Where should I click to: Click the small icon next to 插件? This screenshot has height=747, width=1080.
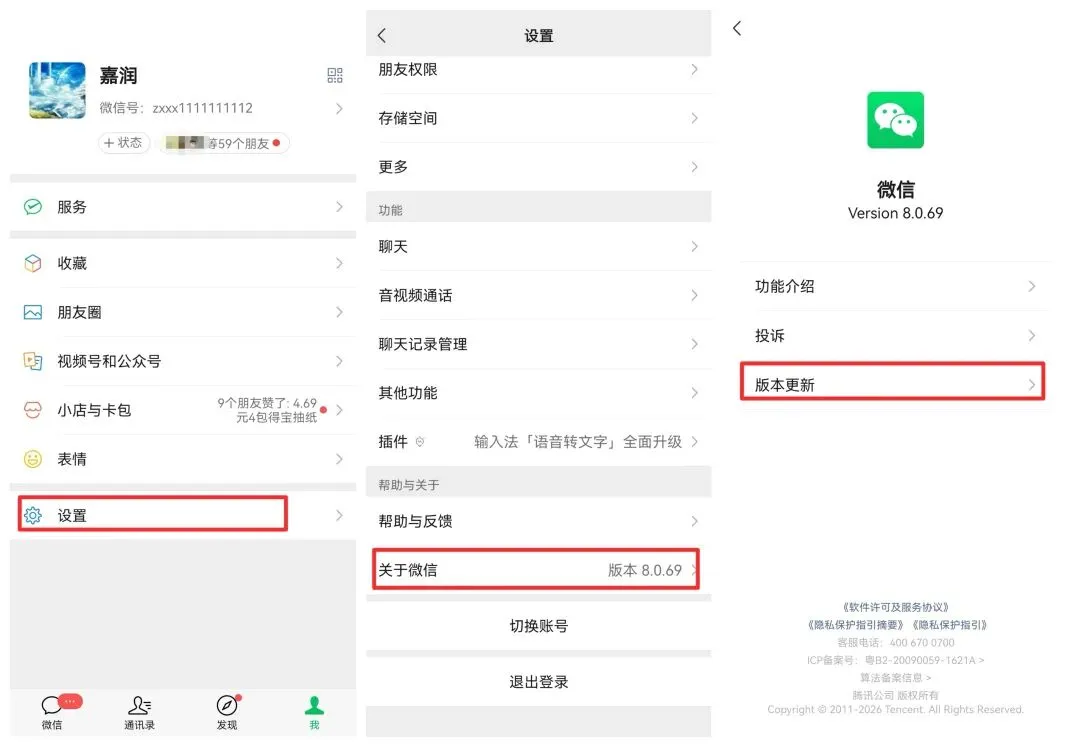point(419,442)
